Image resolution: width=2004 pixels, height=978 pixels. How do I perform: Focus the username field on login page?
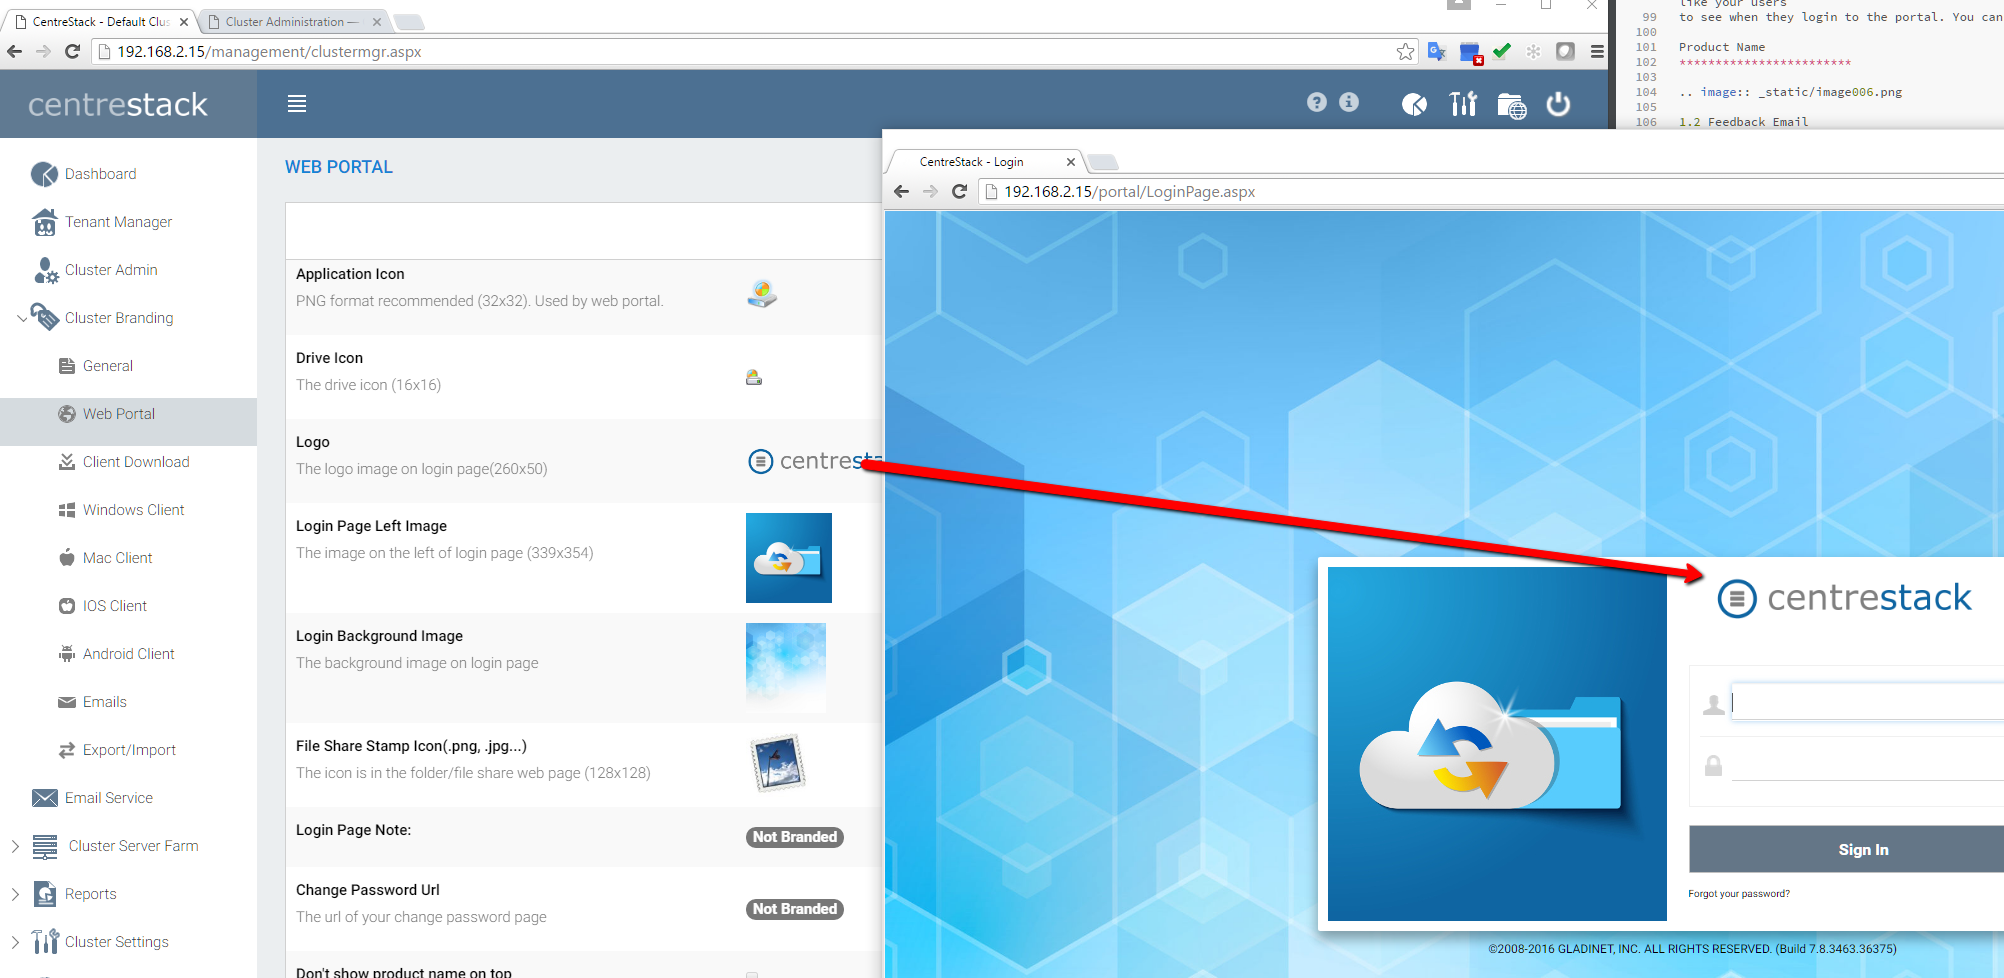[1868, 703]
